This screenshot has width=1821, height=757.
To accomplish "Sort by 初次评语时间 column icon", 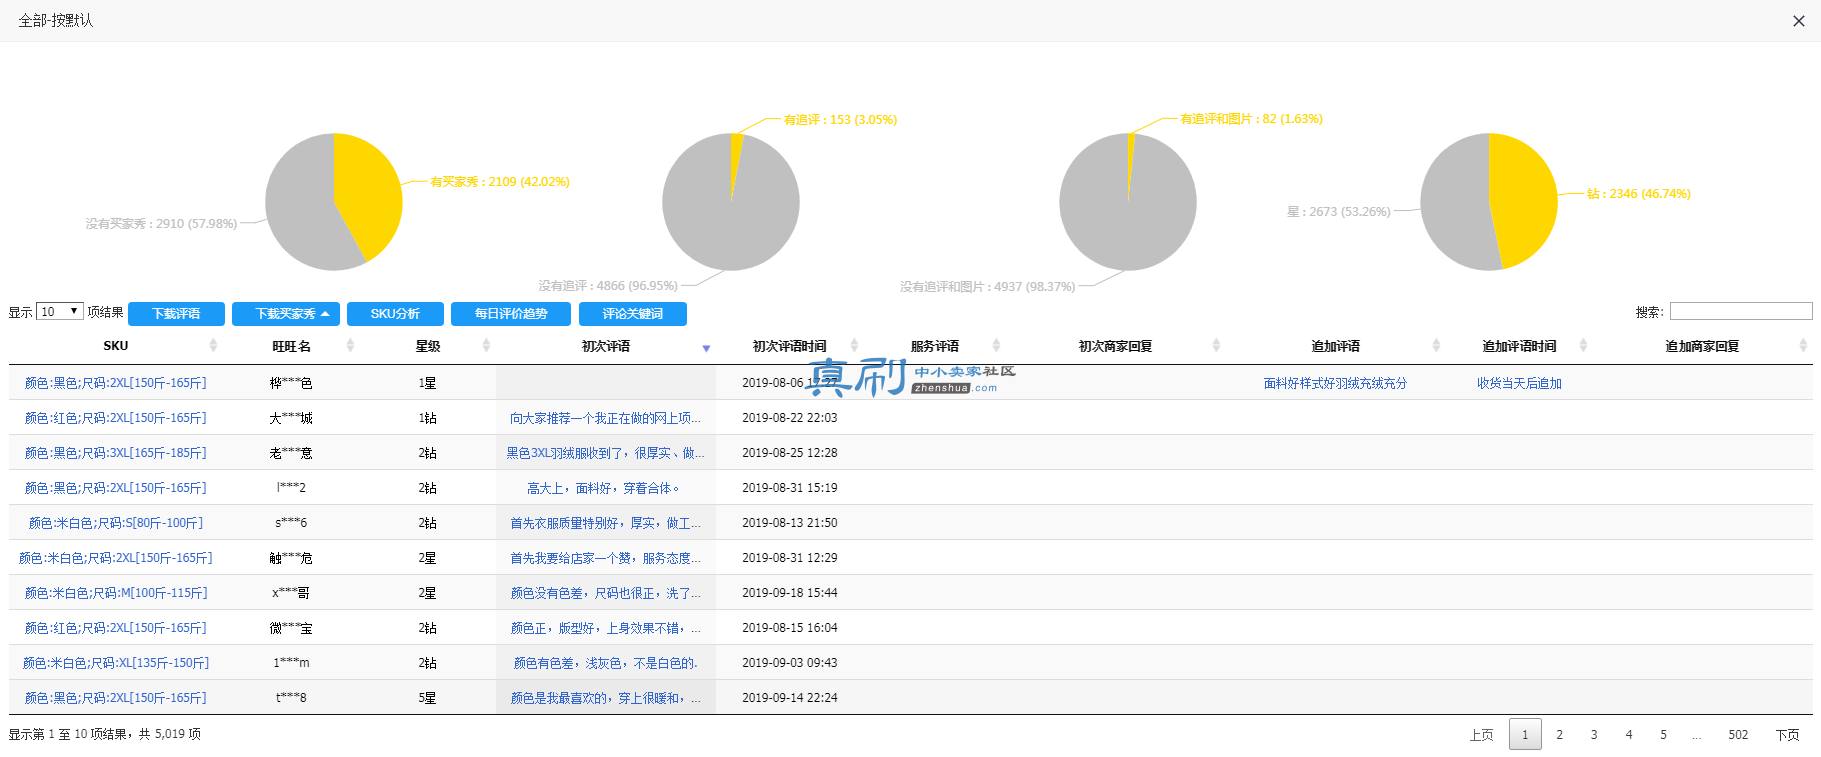I will [854, 345].
